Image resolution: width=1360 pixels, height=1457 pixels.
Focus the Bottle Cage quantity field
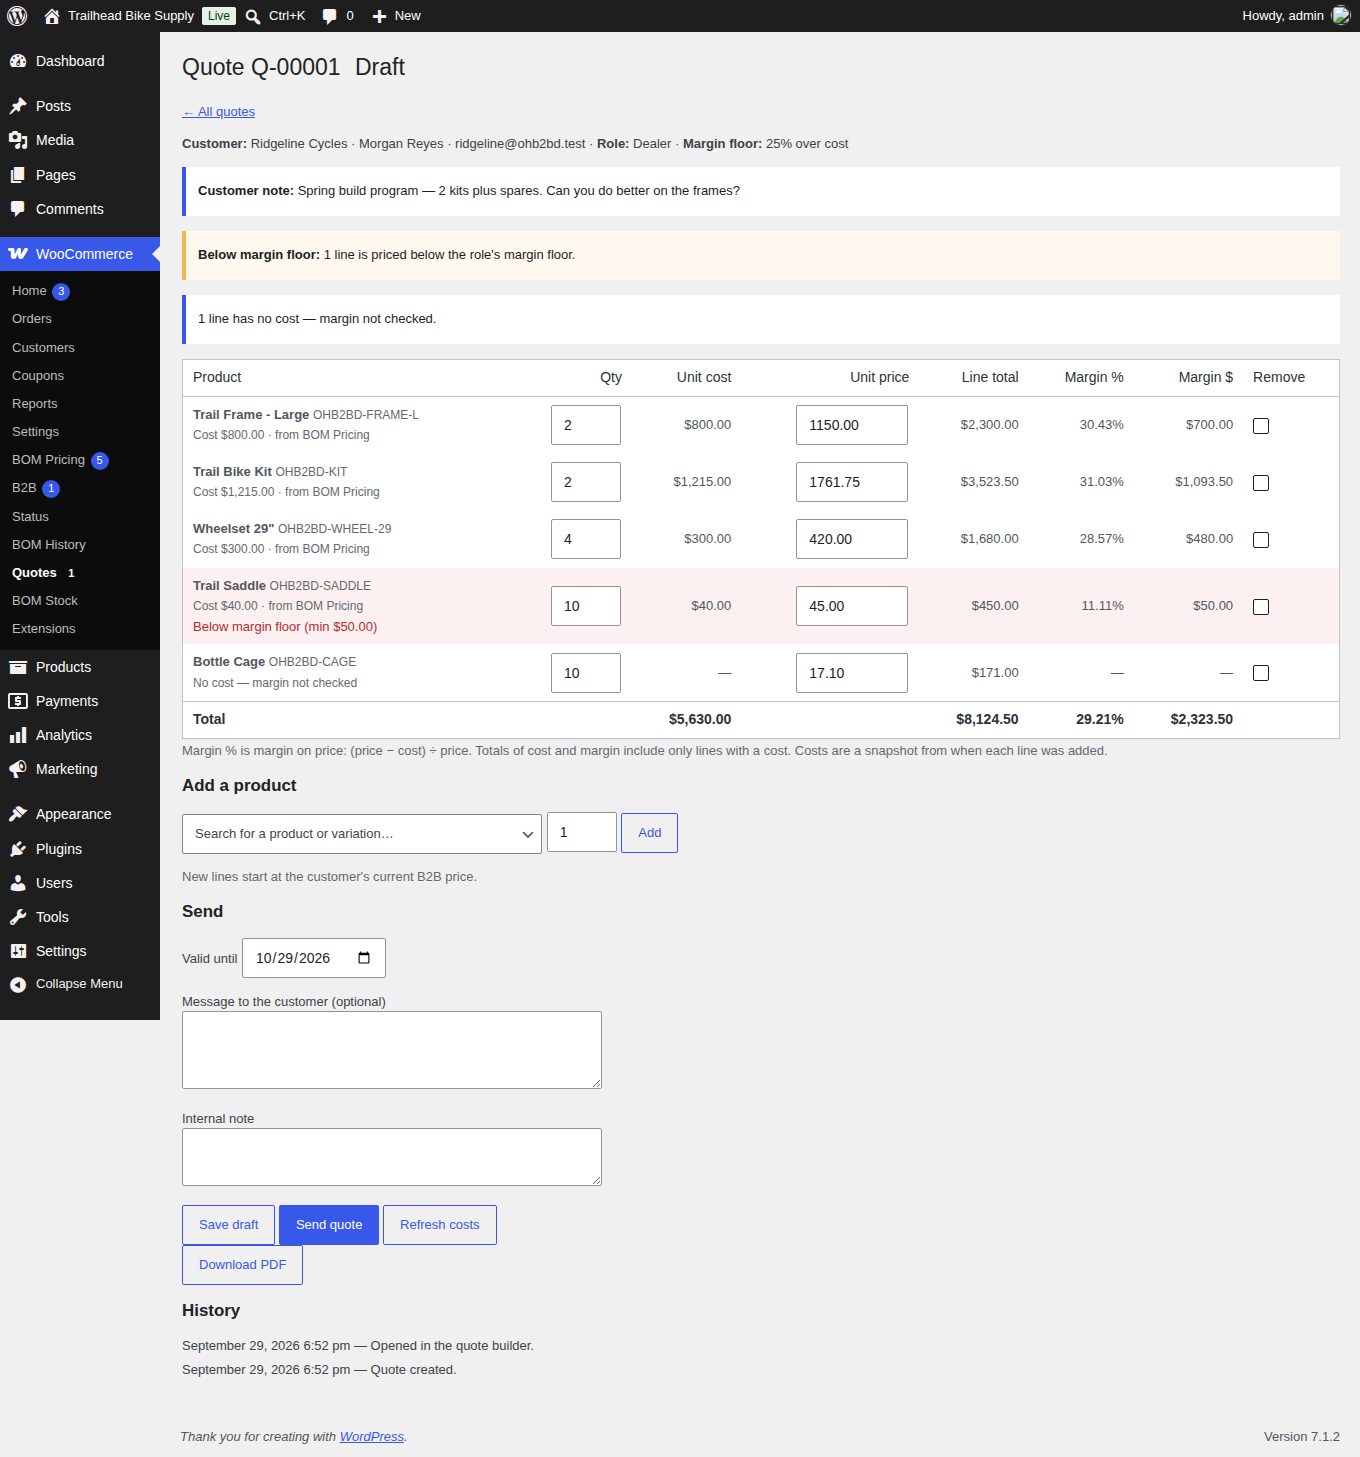point(586,673)
